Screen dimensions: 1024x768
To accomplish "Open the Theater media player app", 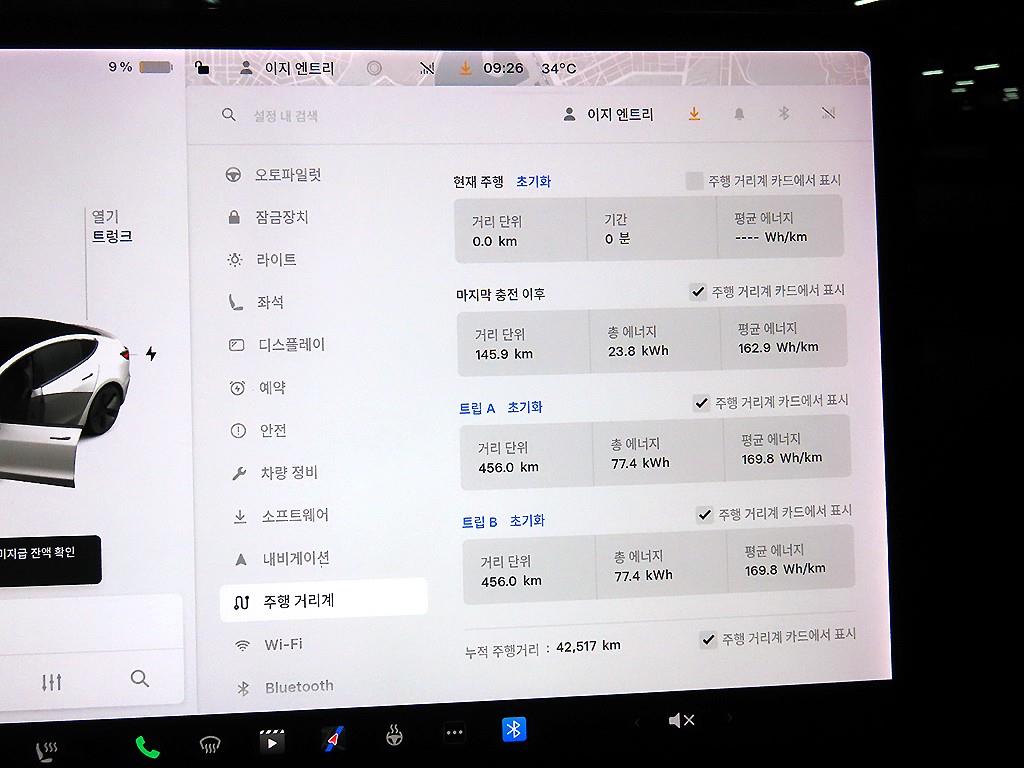I will tap(272, 741).
